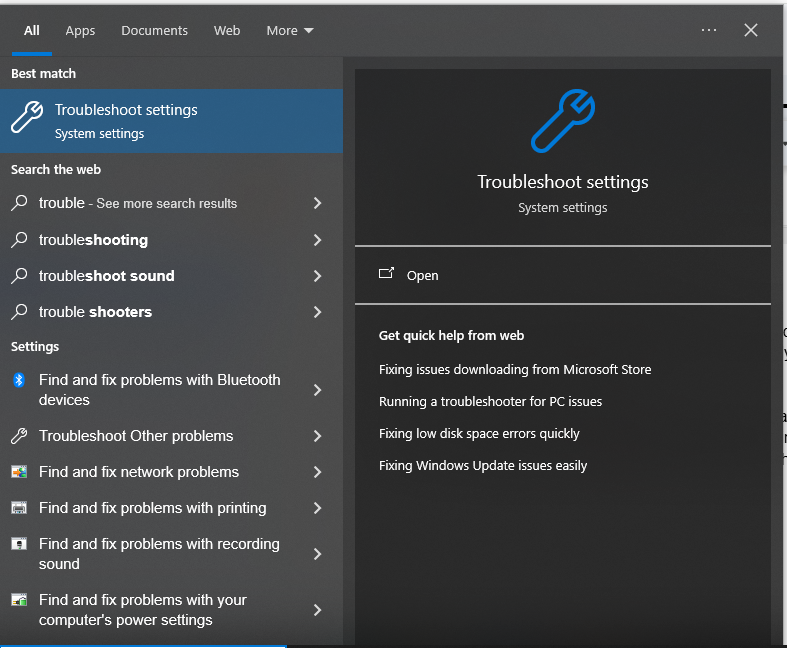The width and height of the screenshot is (787, 648).
Task: Expand Bluetooth devices result chevron
Action: pos(317,390)
